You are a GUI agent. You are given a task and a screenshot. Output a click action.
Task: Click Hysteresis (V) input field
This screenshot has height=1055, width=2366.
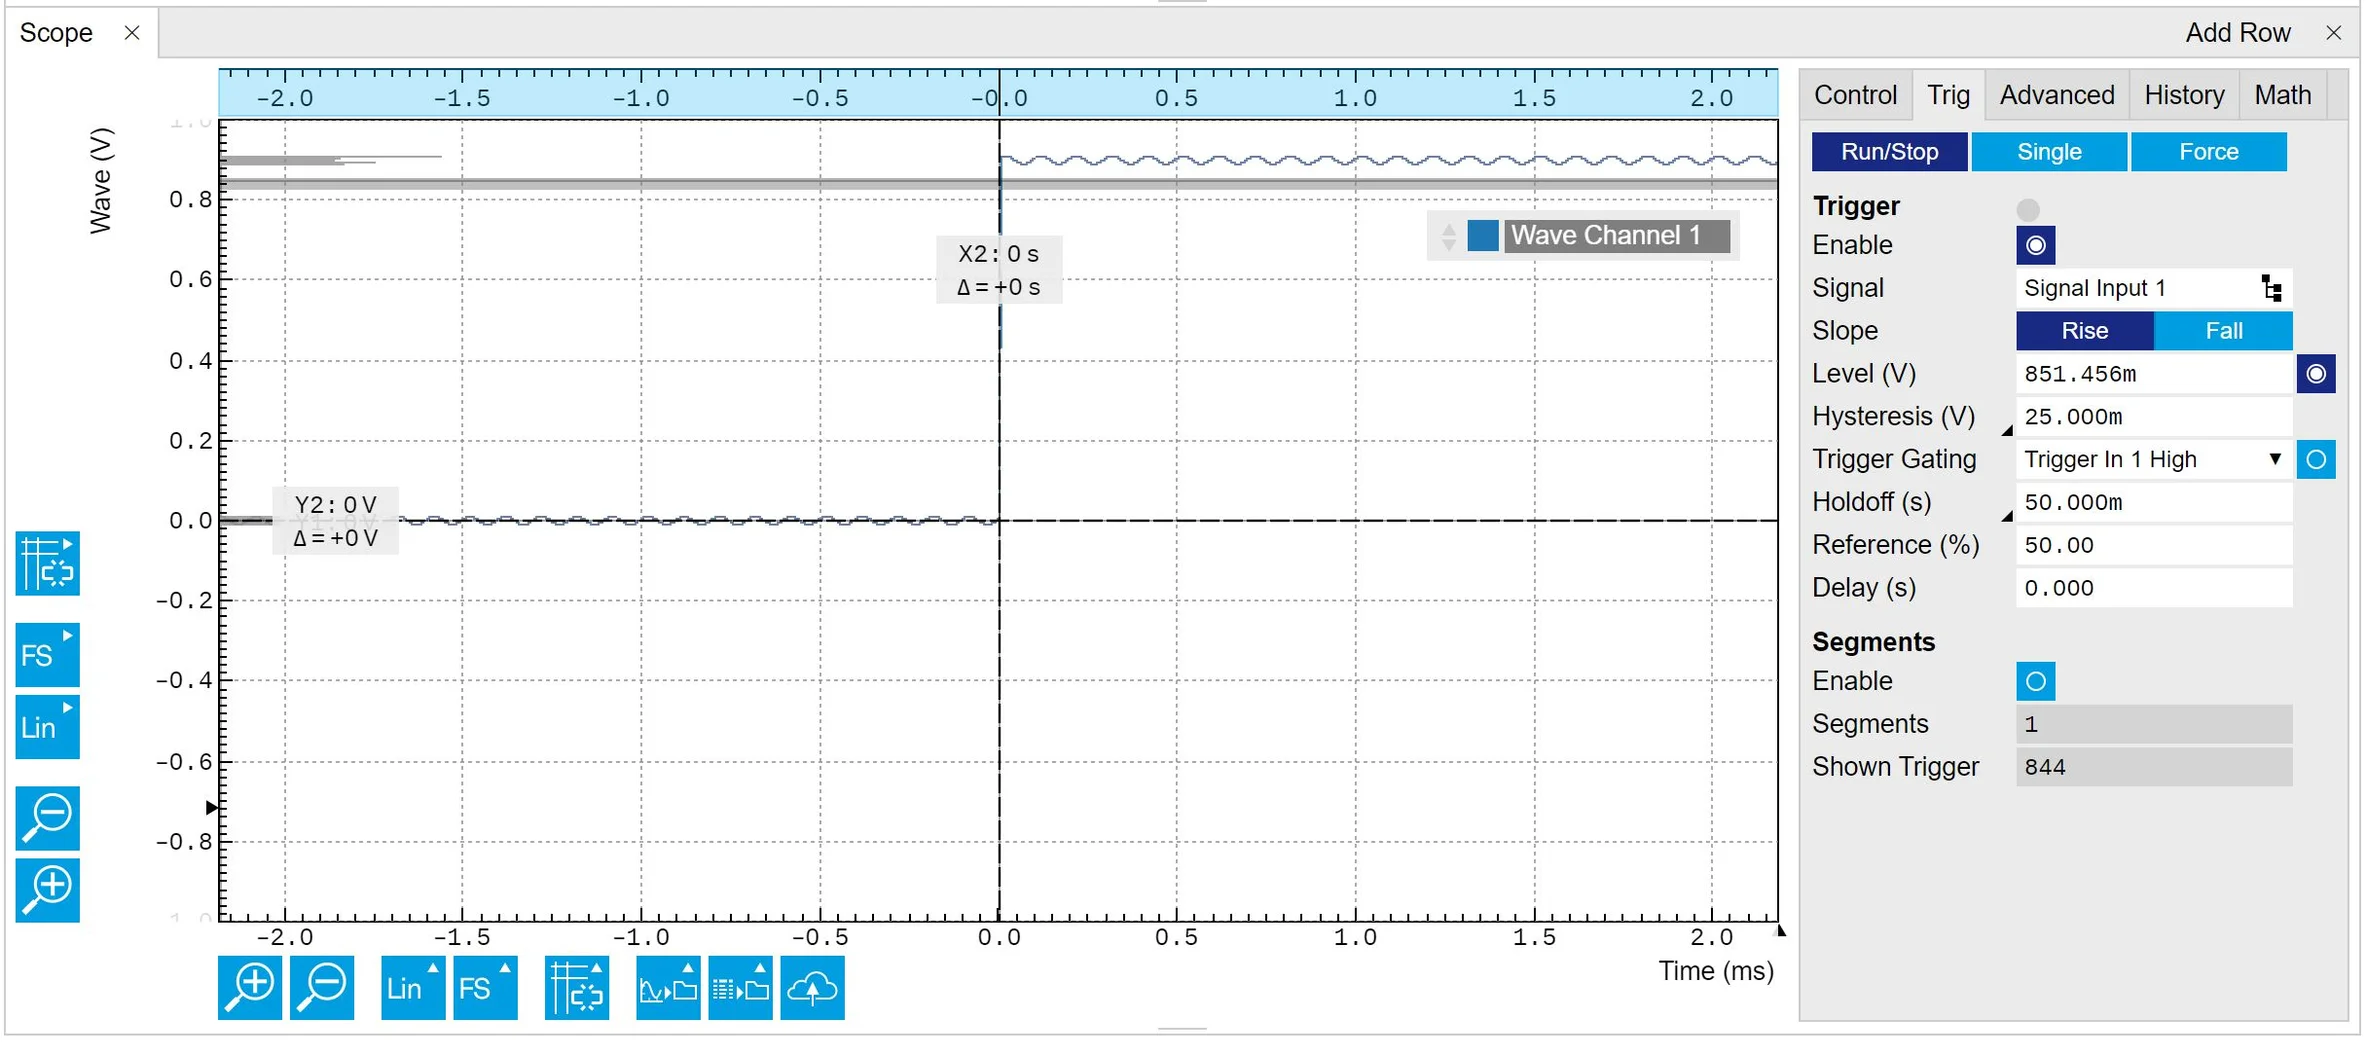[x=2153, y=417]
